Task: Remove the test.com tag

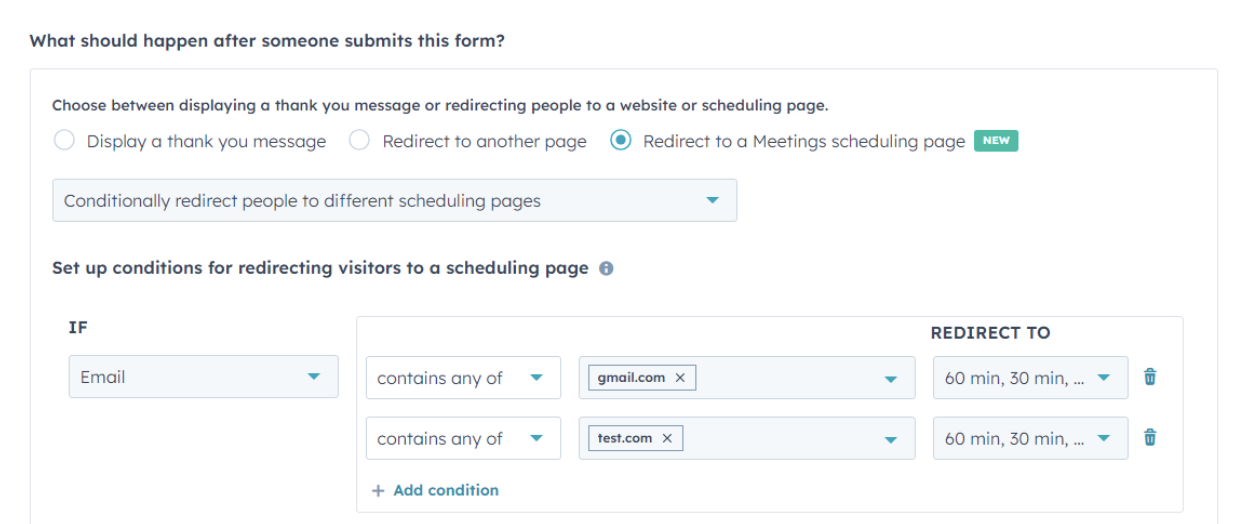Action: click(667, 438)
